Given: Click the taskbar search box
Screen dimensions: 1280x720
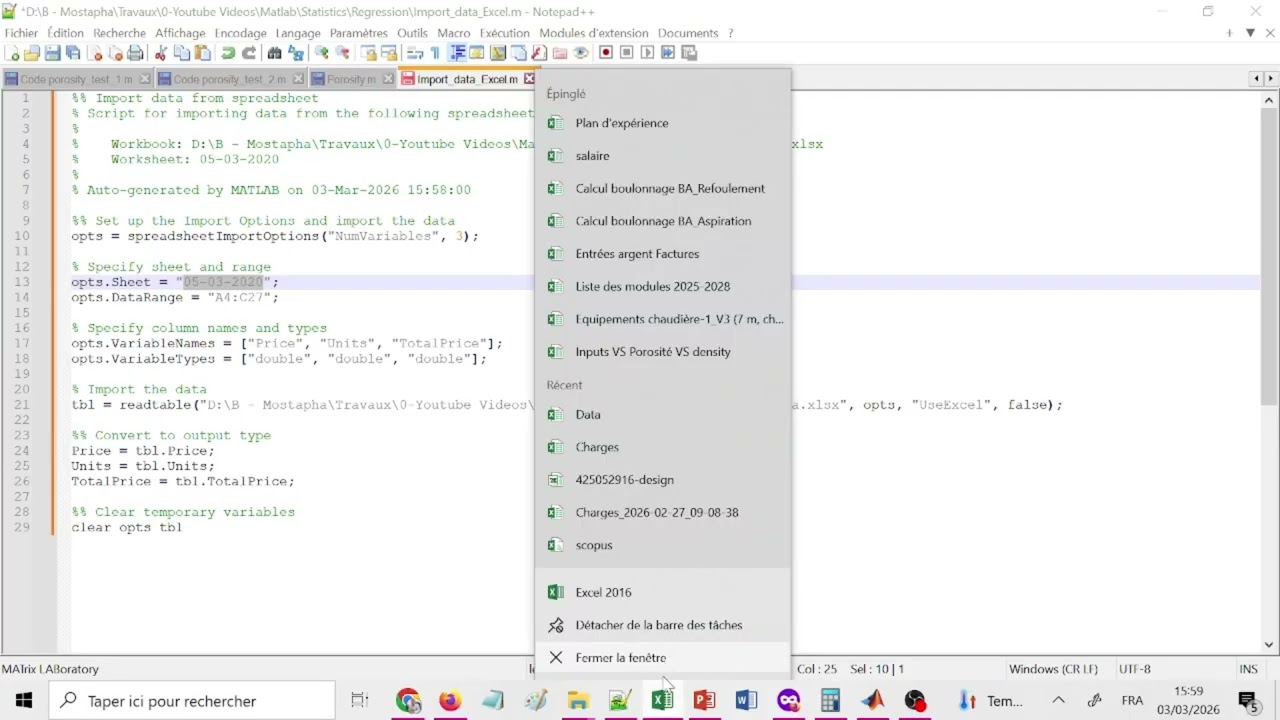Looking at the screenshot, I should pyautogui.click(x=192, y=701).
